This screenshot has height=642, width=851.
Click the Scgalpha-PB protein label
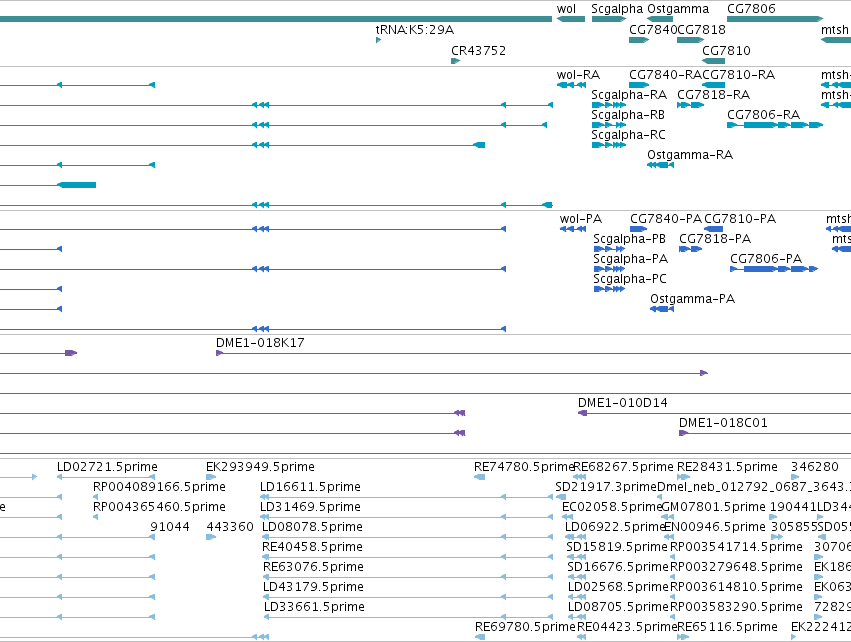[630, 239]
